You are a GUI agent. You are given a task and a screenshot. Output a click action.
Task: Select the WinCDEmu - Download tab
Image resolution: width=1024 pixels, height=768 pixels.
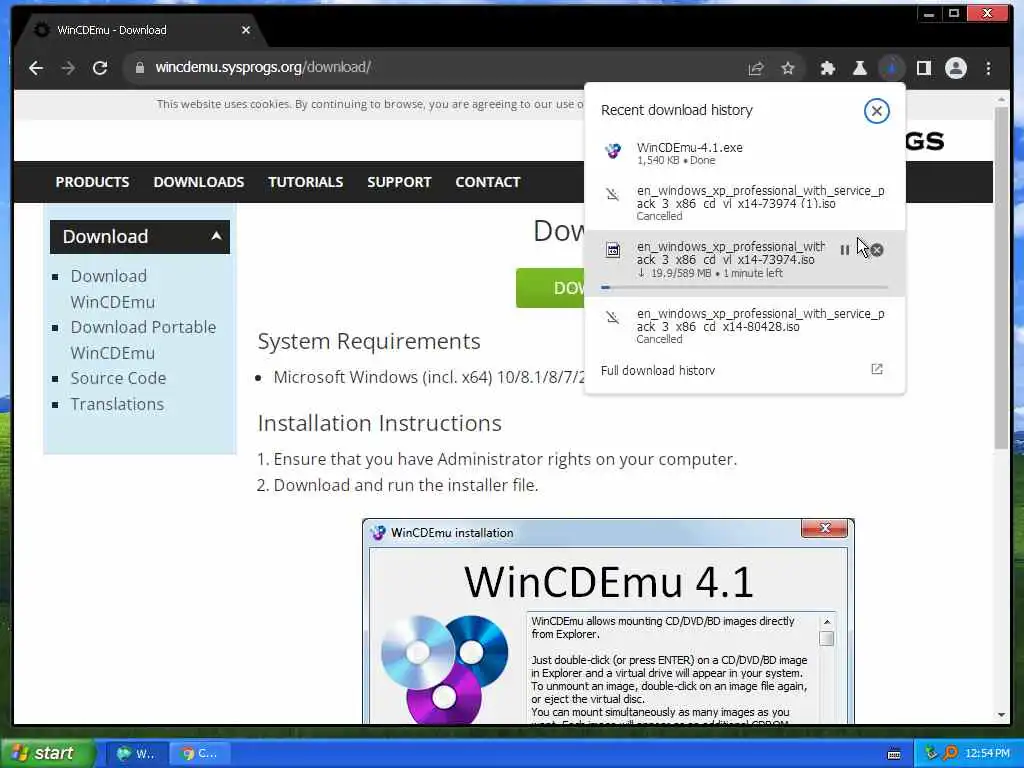click(138, 30)
